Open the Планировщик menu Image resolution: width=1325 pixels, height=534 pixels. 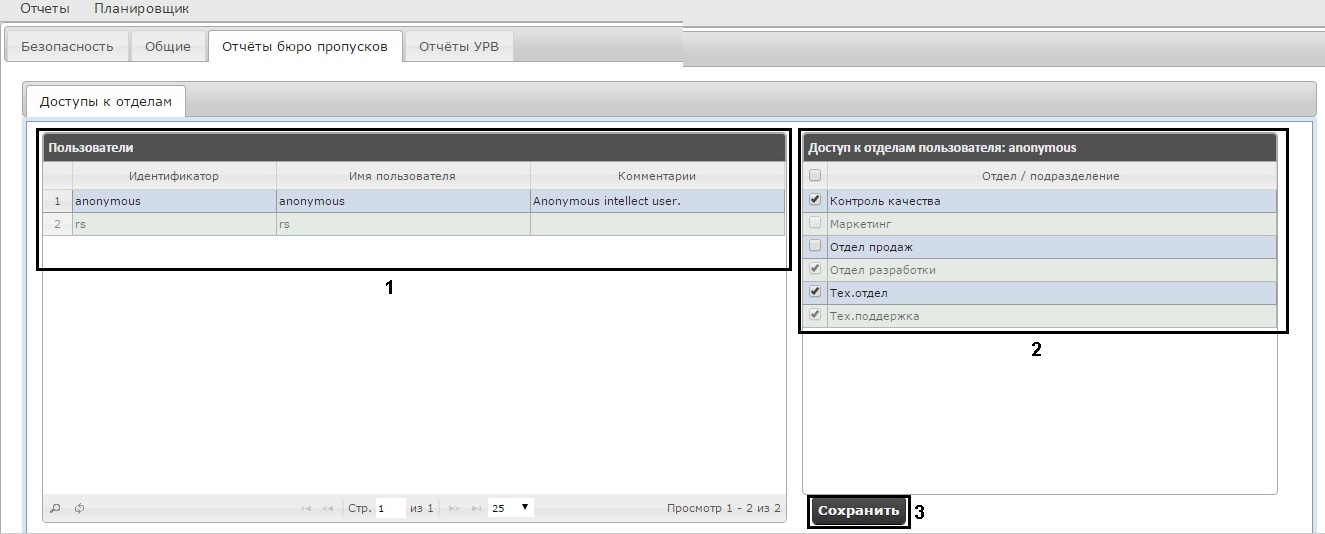point(141,9)
